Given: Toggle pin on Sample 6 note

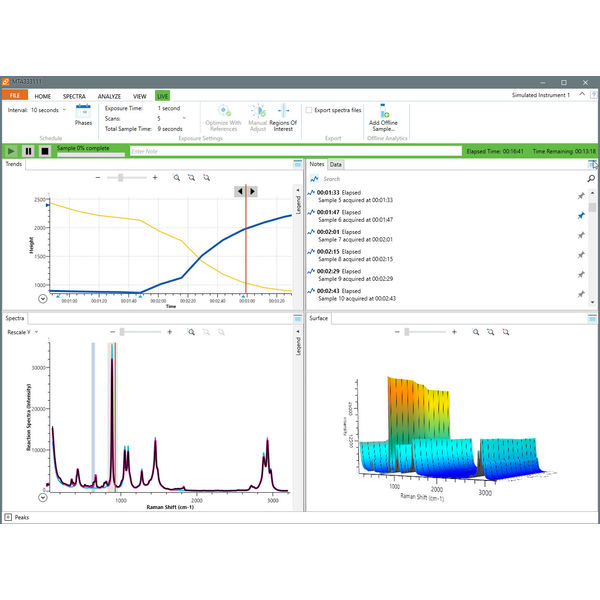Looking at the screenshot, I should 580,215.
